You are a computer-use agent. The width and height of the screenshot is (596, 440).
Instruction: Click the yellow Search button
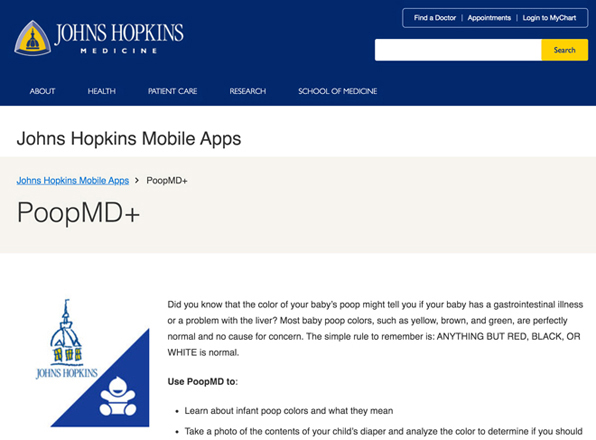564,50
